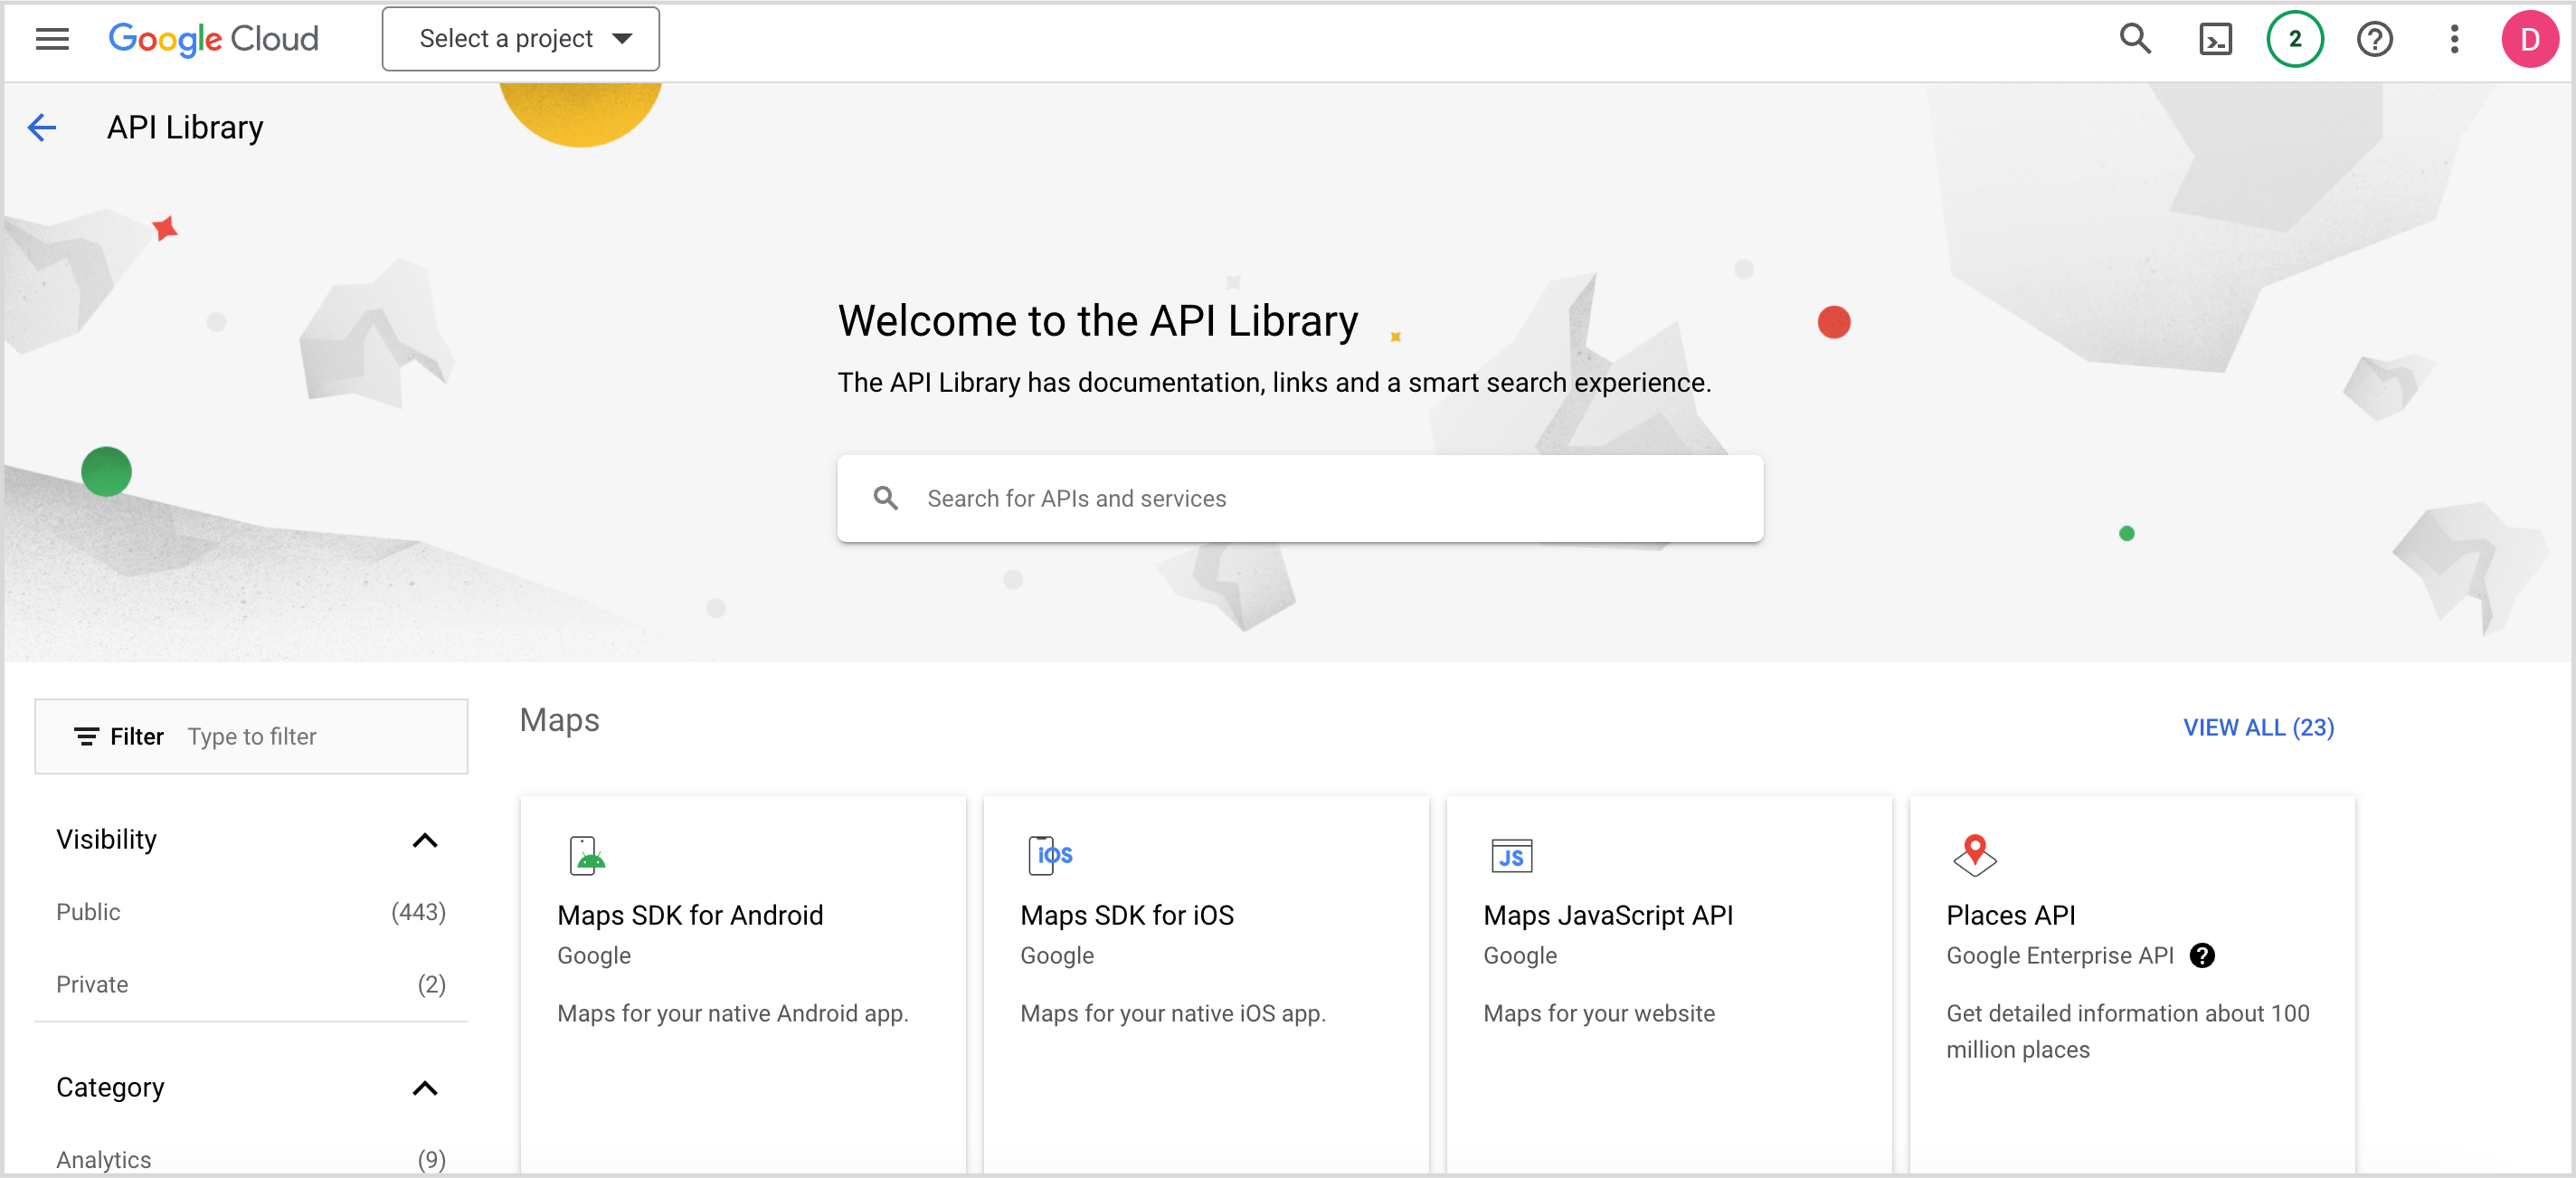The height and width of the screenshot is (1178, 2576).
Task: Collapse the Visibility section
Action: tap(424, 840)
